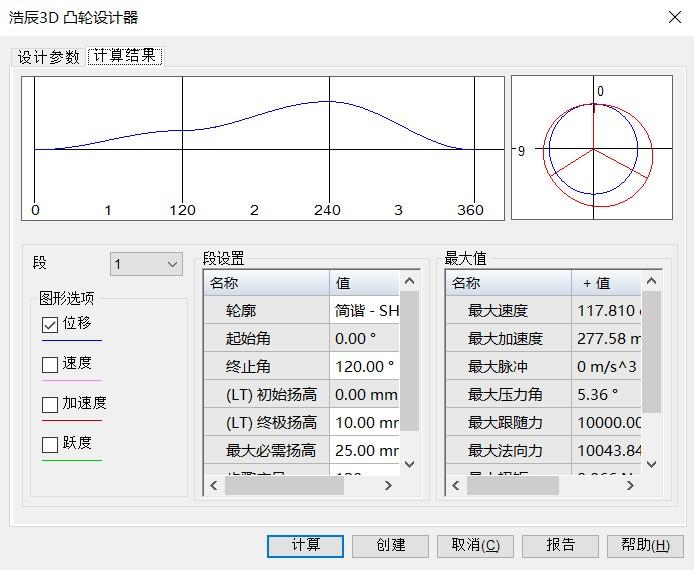Click right scroll arrow in 段设置 table
This screenshot has height=570, width=694.
(388, 485)
